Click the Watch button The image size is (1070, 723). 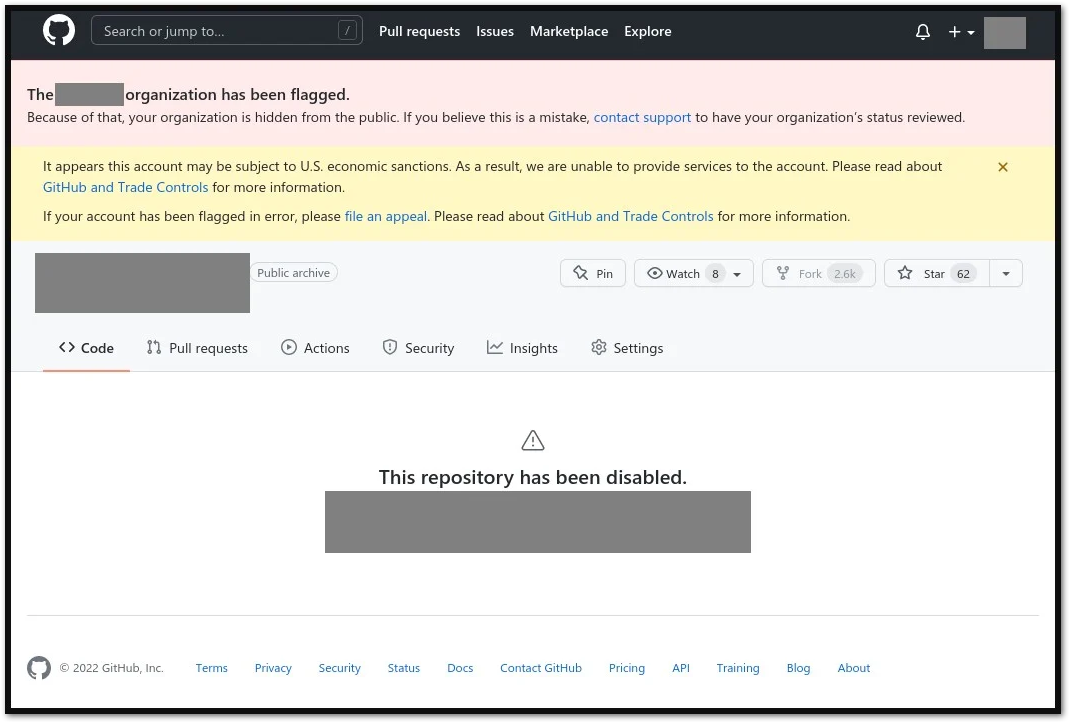pos(693,273)
